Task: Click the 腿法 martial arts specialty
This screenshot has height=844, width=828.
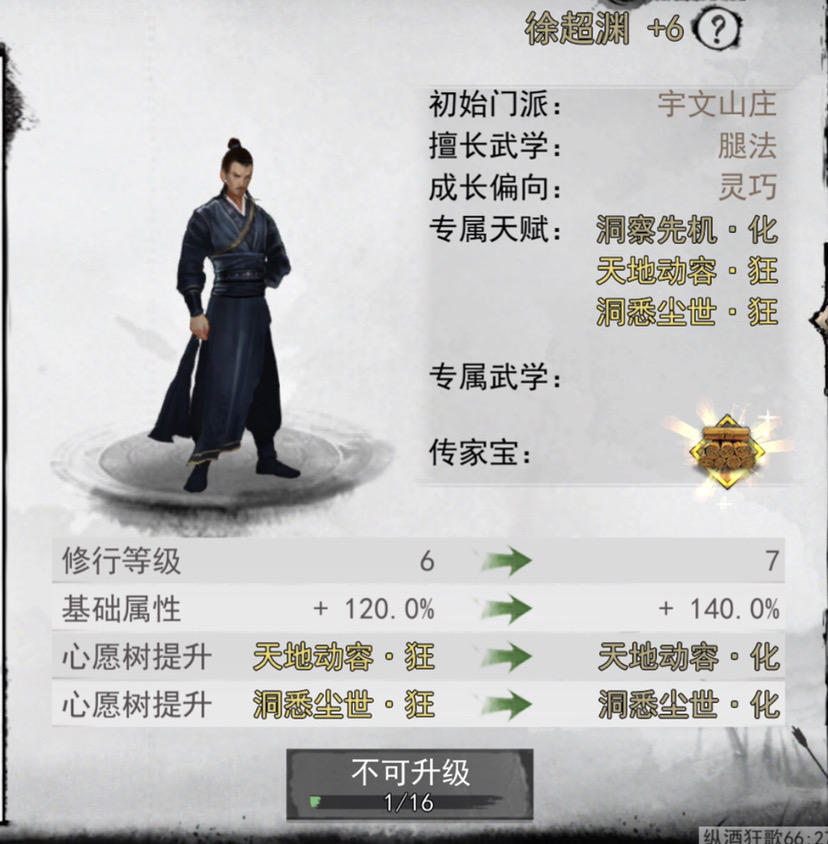Action: point(747,146)
